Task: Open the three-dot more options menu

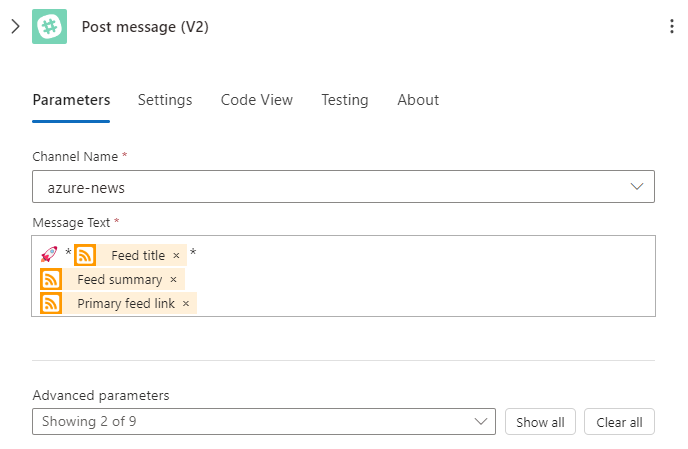Action: [671, 26]
